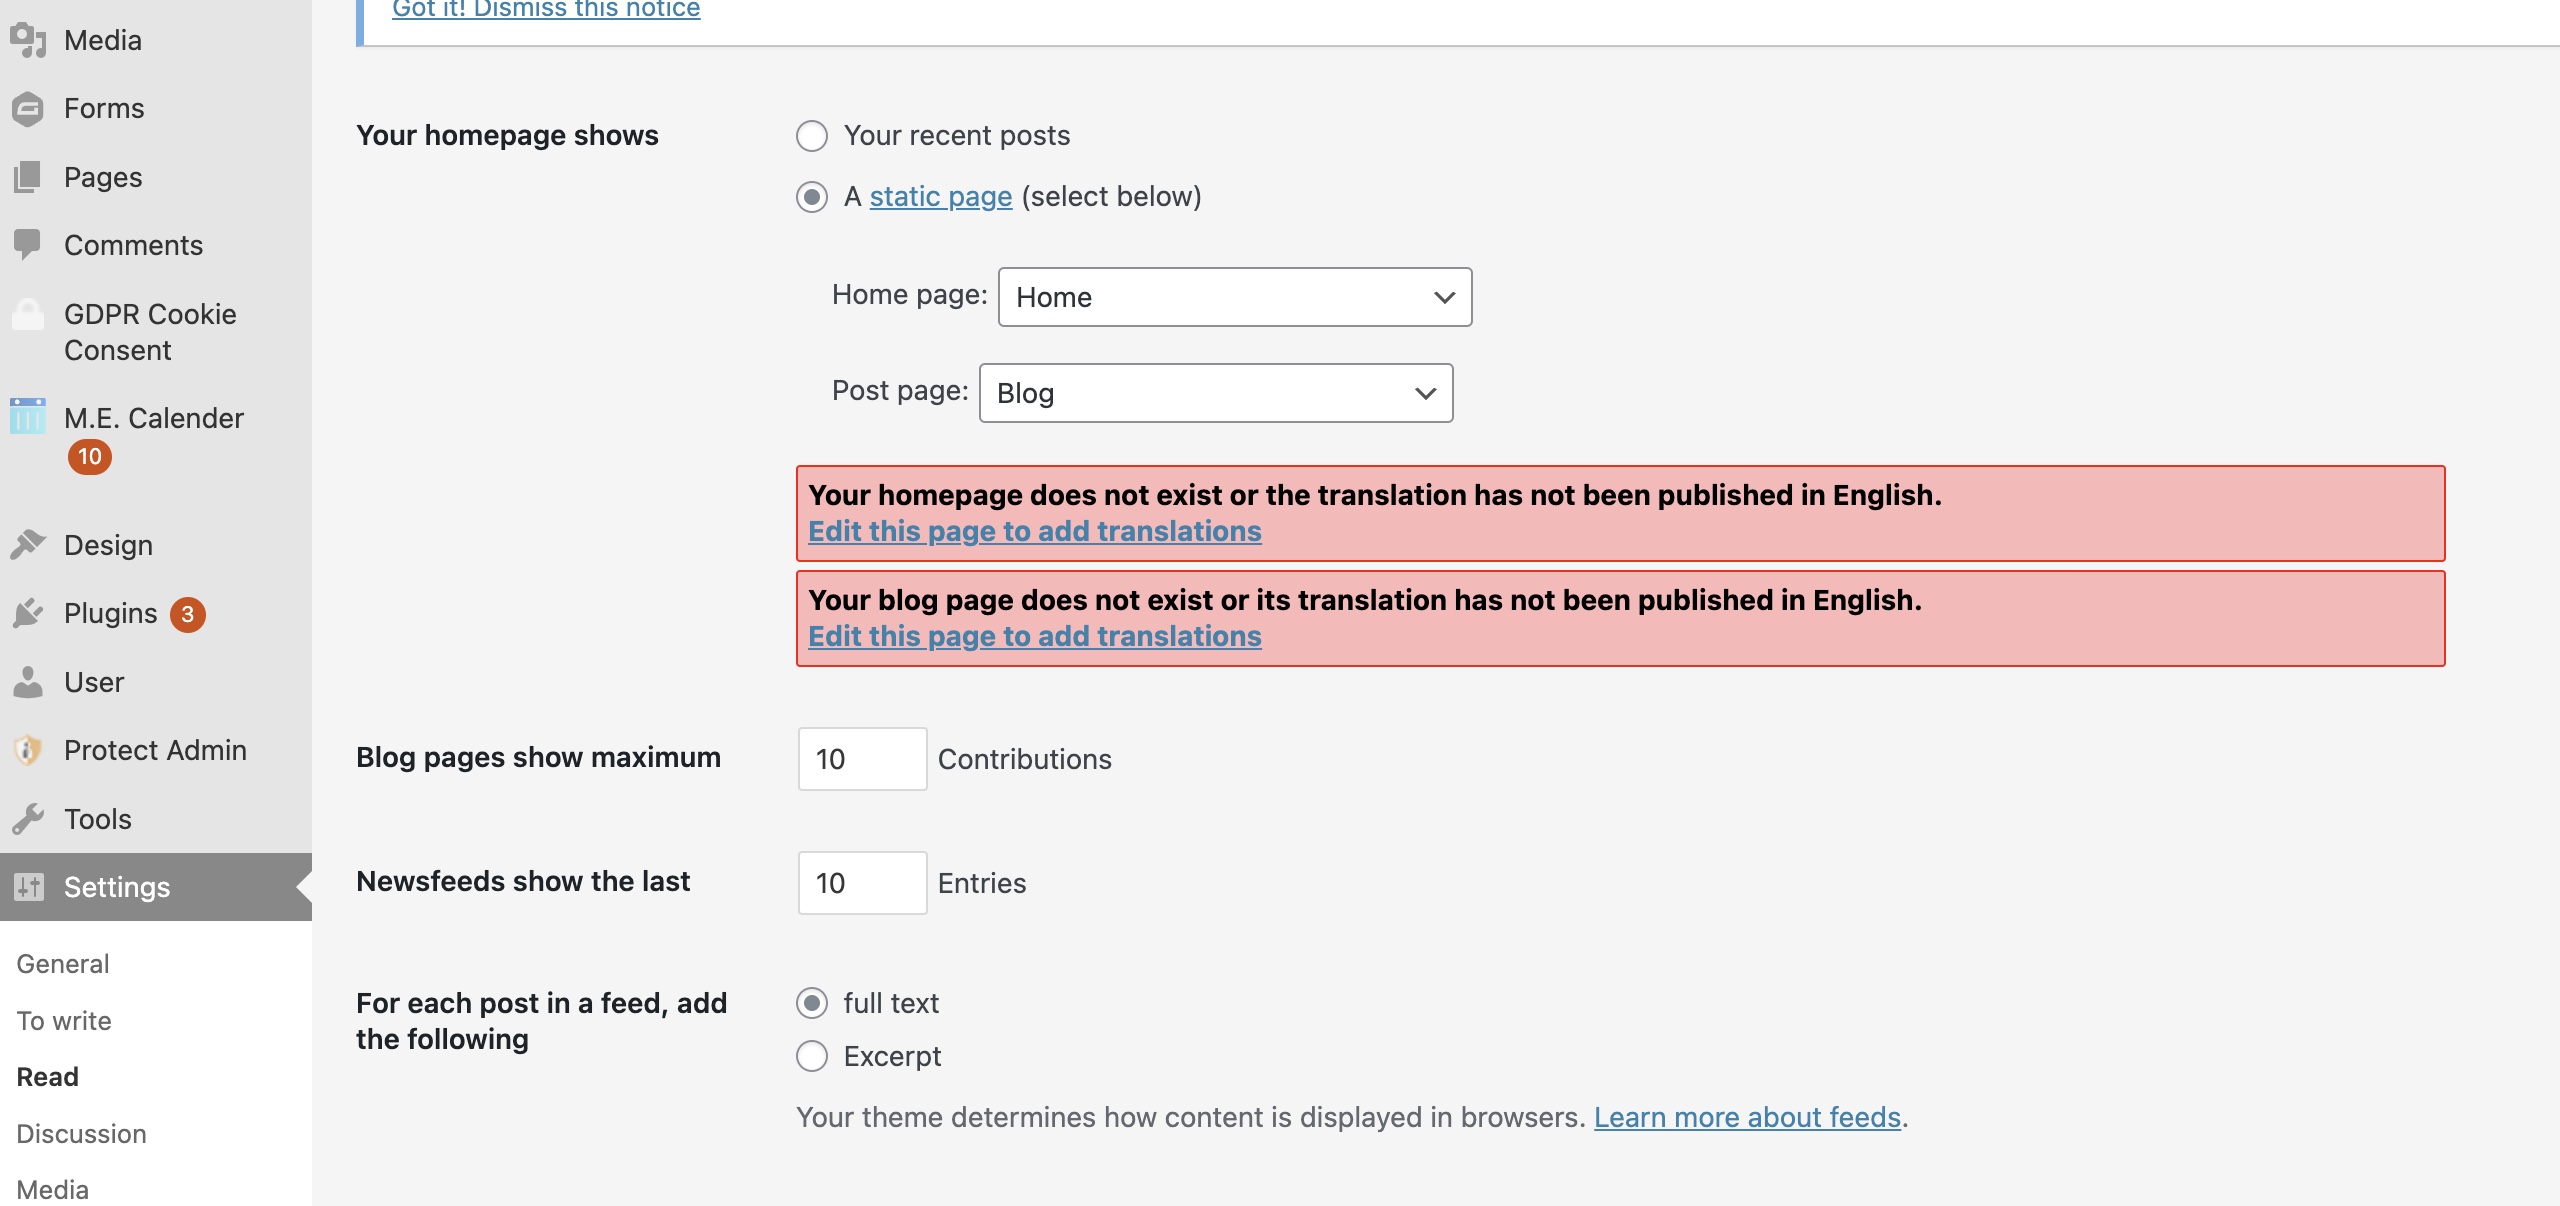This screenshot has width=2560, height=1206.
Task: Open the Home page dropdown
Action: pos(1234,297)
